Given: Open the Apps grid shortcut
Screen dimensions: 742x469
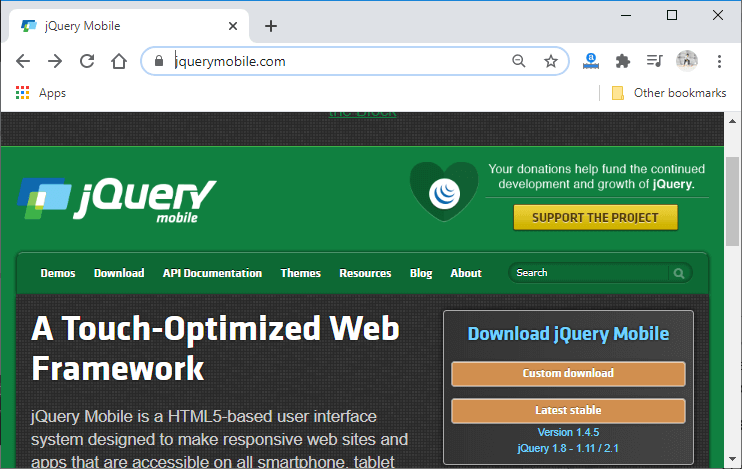Looking at the screenshot, I should pyautogui.click(x=41, y=93).
